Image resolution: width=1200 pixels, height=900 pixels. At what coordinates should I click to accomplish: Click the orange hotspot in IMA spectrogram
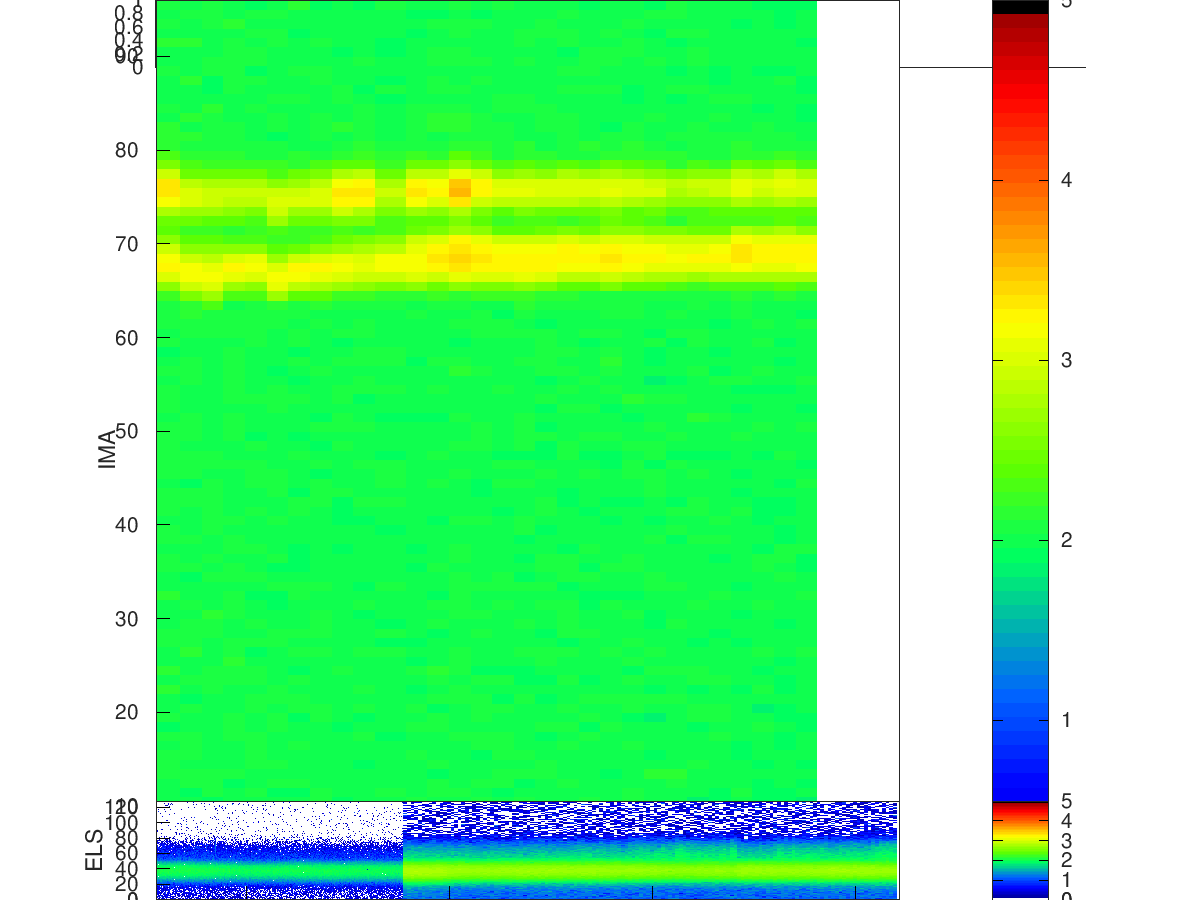click(x=460, y=187)
